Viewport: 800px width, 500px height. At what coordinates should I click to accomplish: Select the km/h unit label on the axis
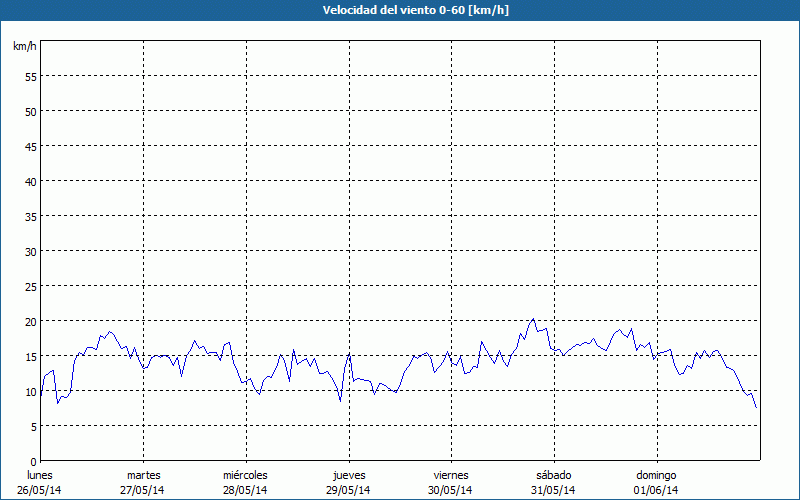pyautogui.click(x=24, y=47)
